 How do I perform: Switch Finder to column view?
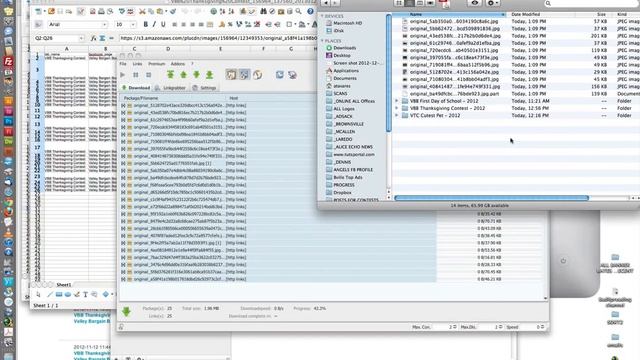pos(420,3)
